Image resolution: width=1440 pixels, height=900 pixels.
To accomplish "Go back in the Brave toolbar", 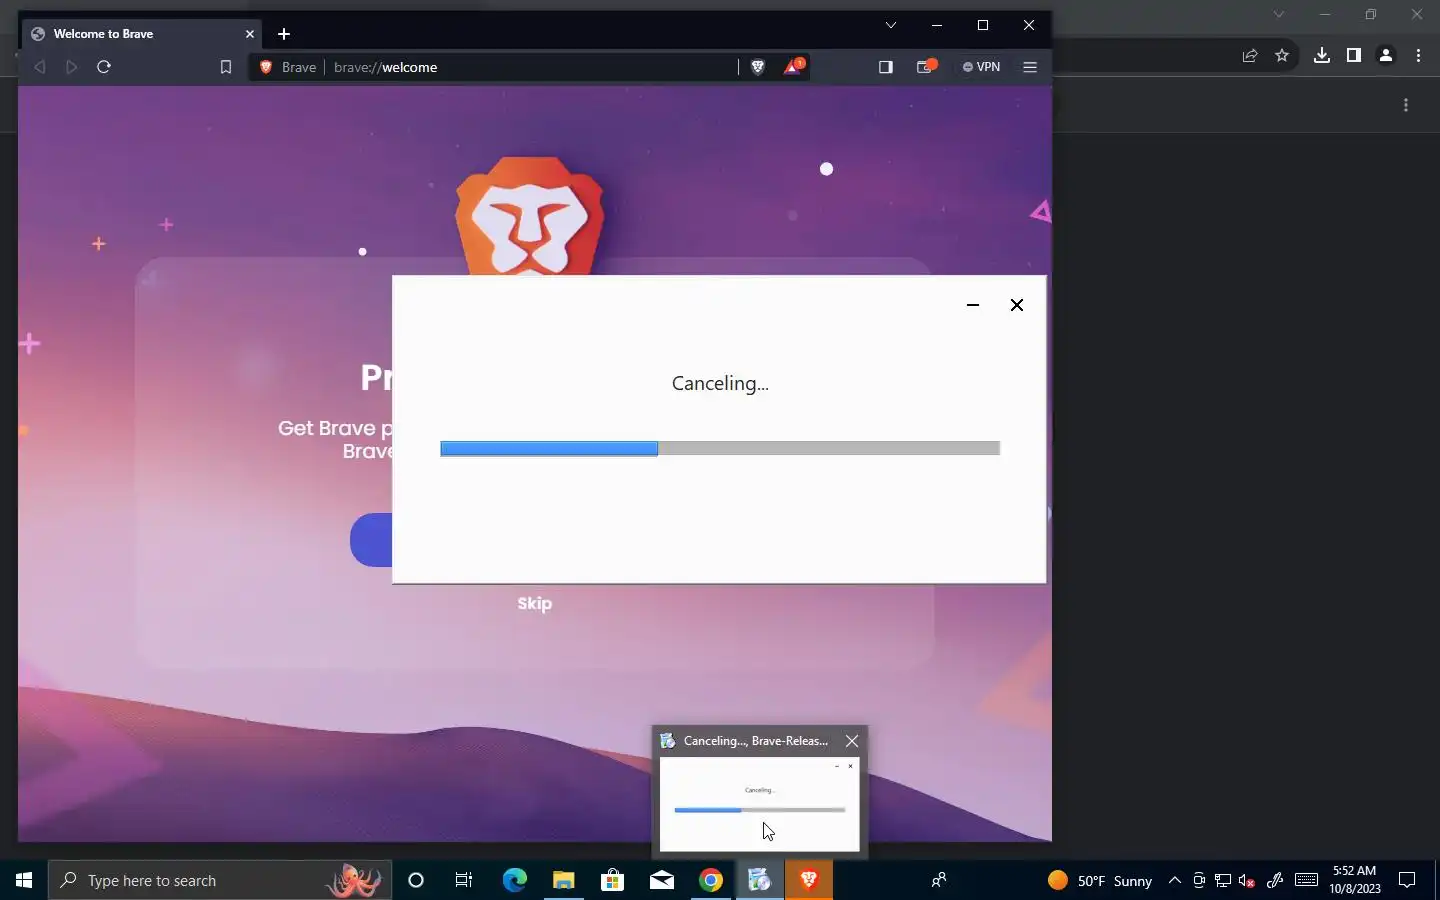I will pyautogui.click(x=40, y=67).
